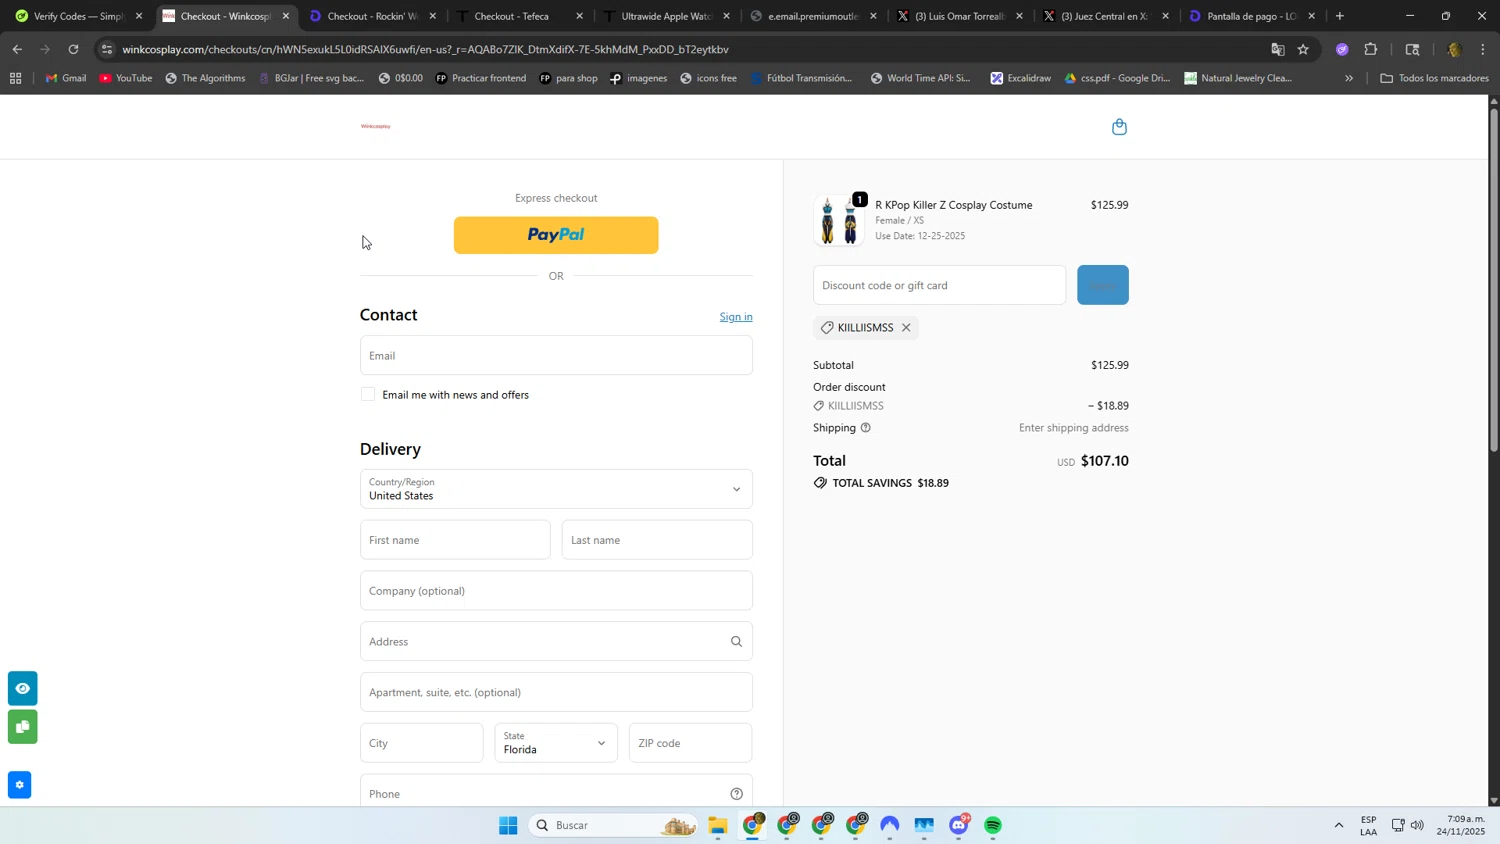
Task: Switch to the Checkout - Rockin' tab
Action: (372, 16)
